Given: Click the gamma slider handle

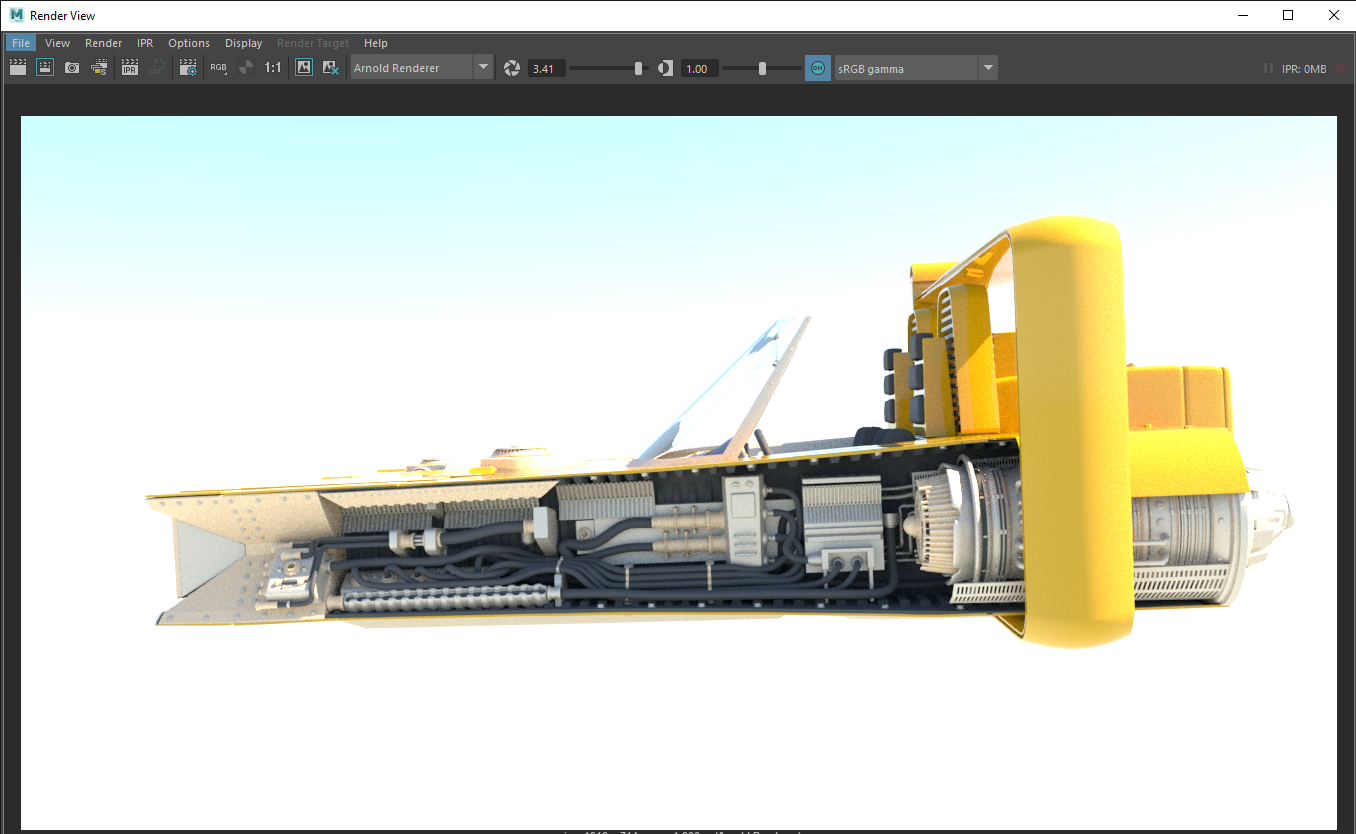Looking at the screenshot, I should point(762,68).
